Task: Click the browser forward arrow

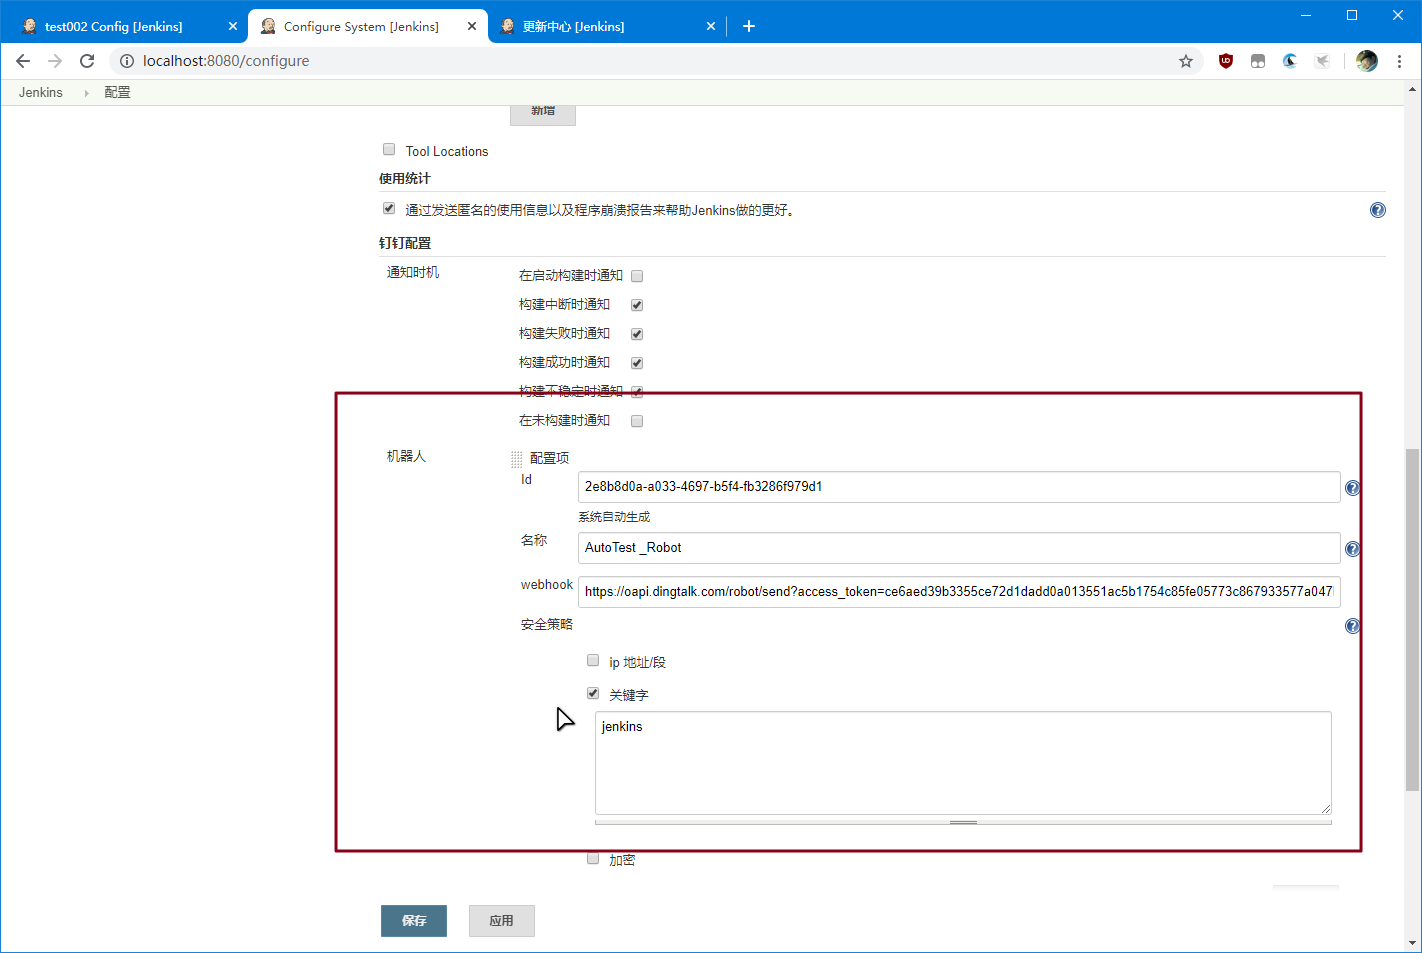Action: (55, 61)
